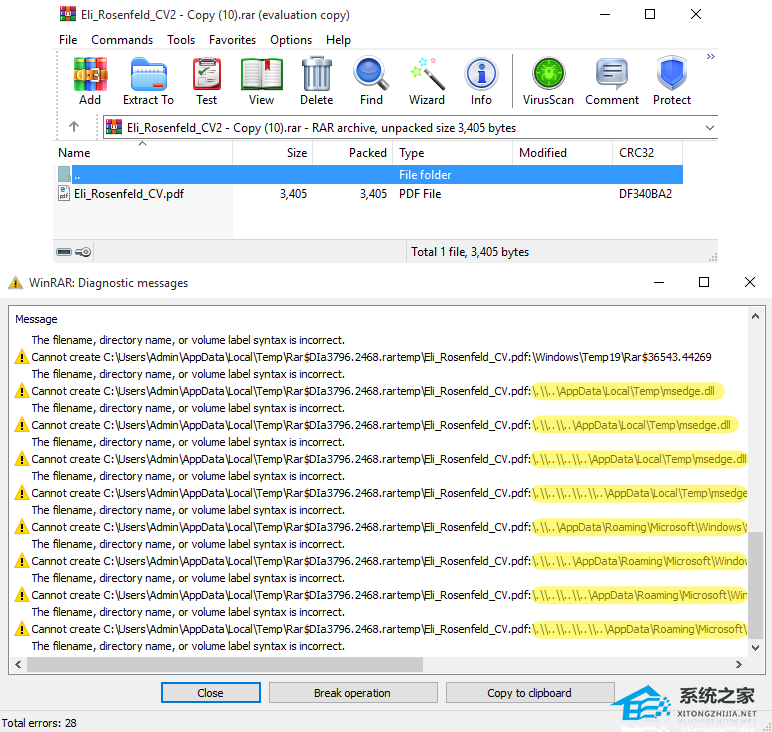Open the Commands menu
Image resolution: width=772 pixels, height=732 pixels.
(x=122, y=40)
